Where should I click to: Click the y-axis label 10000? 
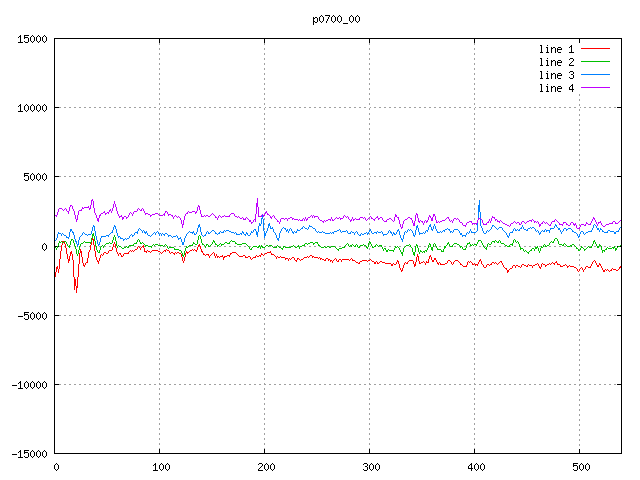click(32, 108)
